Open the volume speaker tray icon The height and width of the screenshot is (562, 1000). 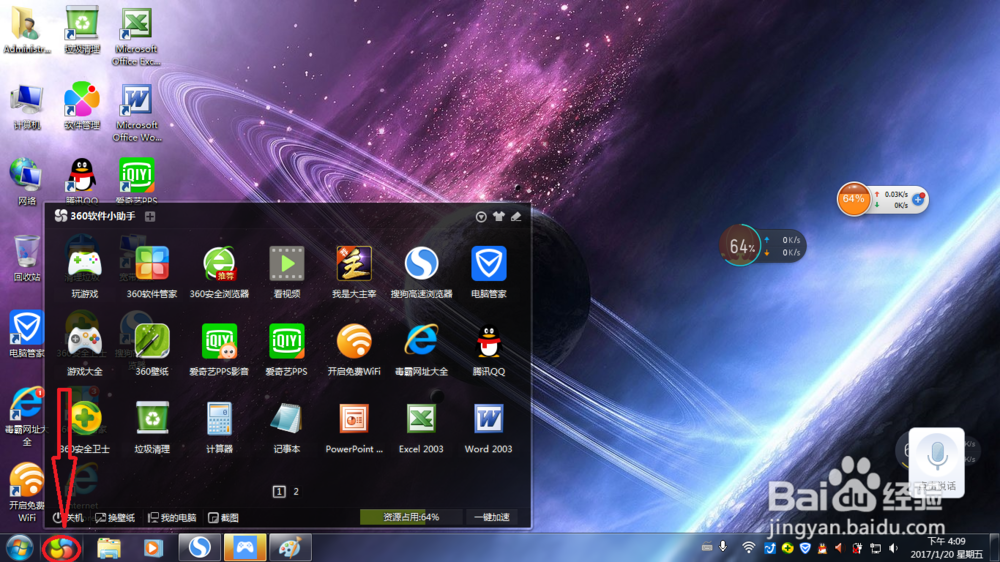(893, 548)
